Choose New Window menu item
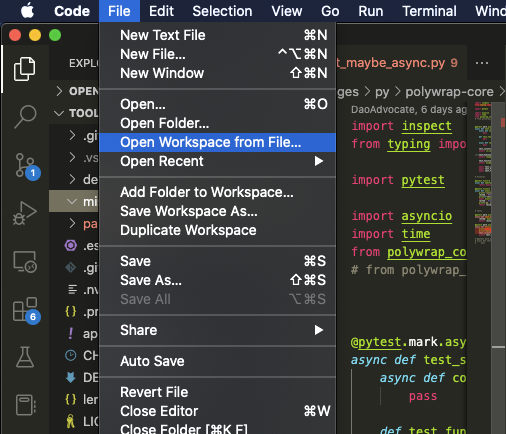The height and width of the screenshot is (434, 506). click(217, 73)
